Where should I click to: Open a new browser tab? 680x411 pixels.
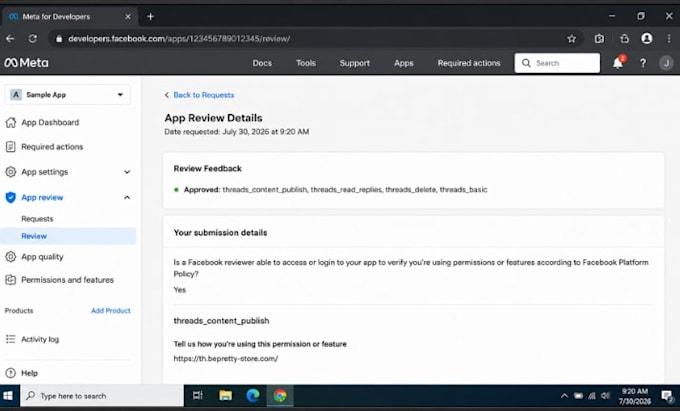pos(150,16)
